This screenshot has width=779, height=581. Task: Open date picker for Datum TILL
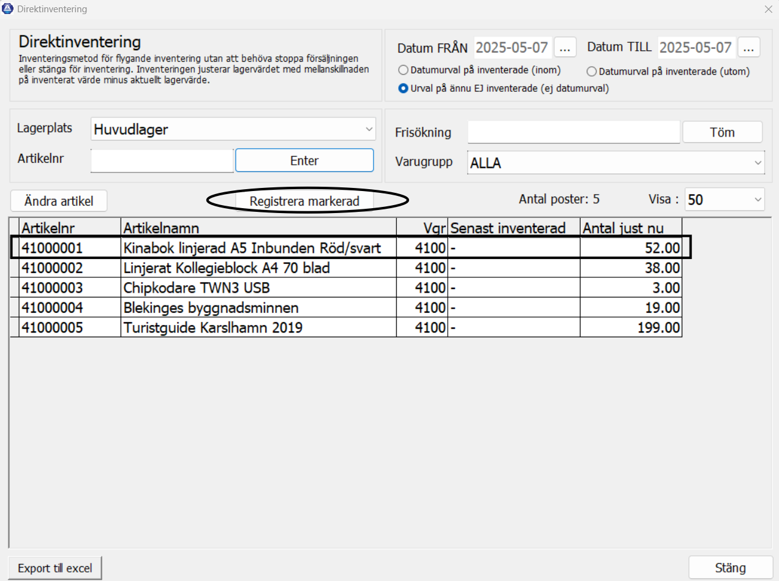[749, 48]
